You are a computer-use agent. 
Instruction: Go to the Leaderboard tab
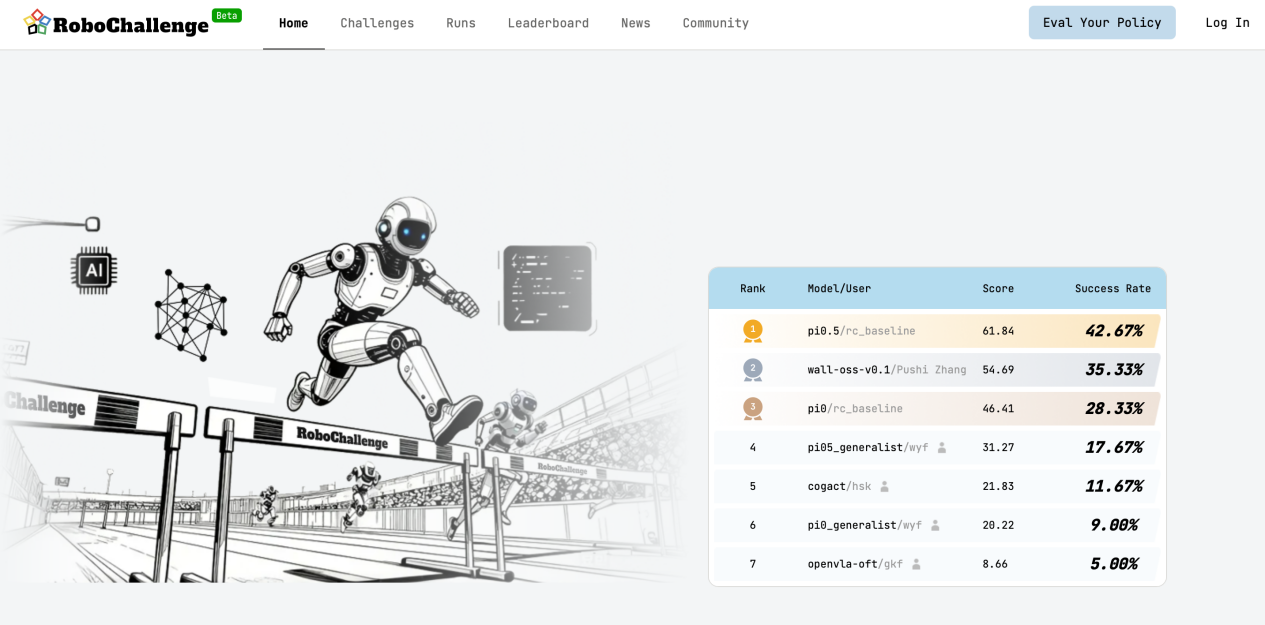(x=548, y=23)
